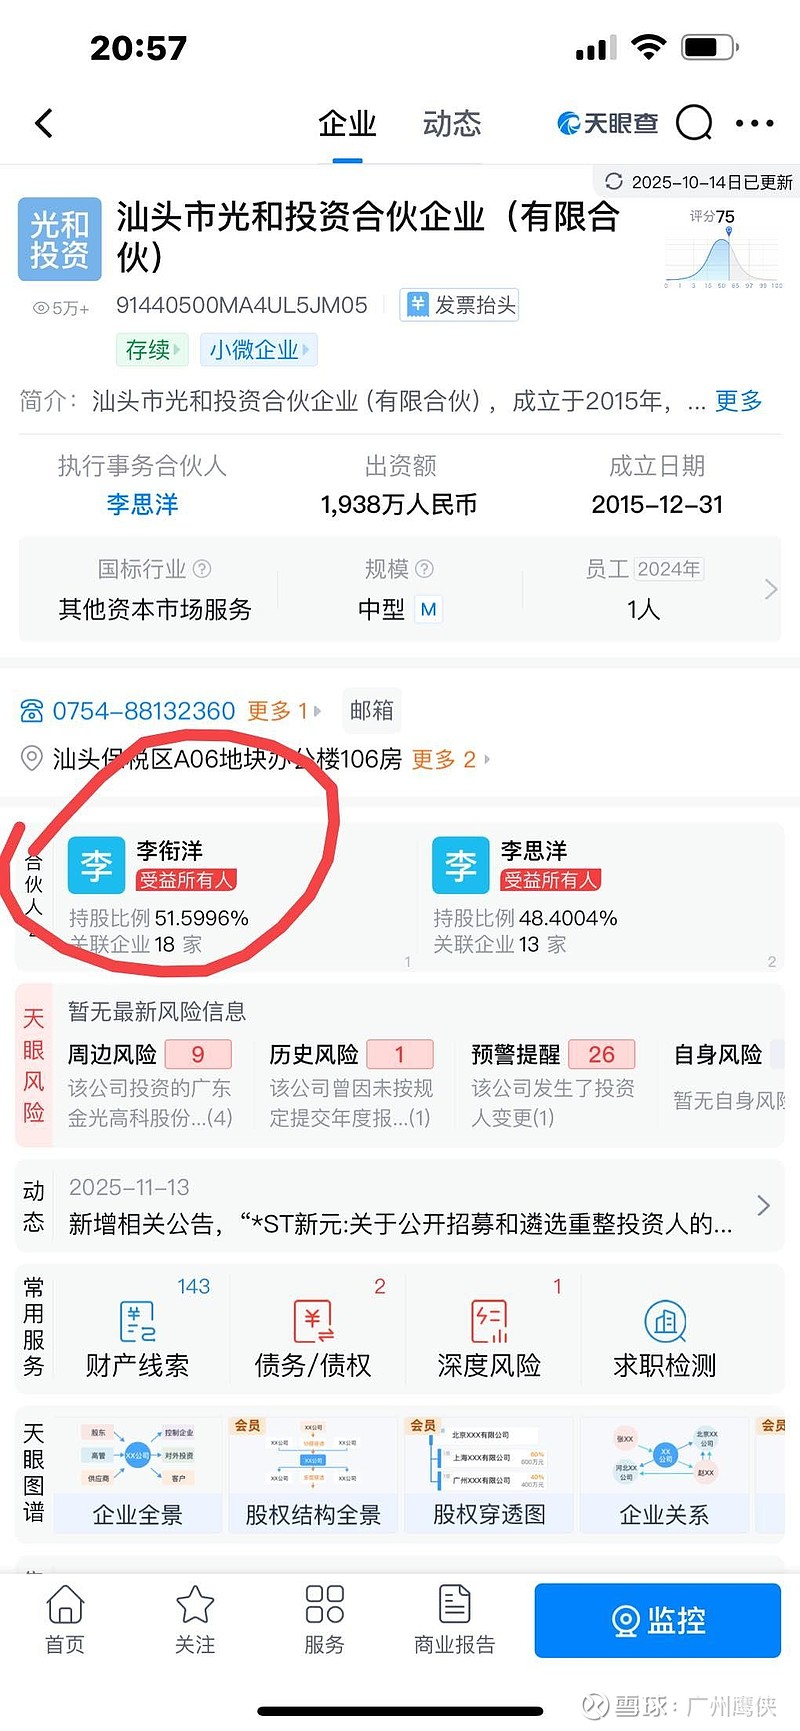This screenshot has width=800, height=1731.
Task: Tap the 规模 help icon
Action: coord(424,569)
